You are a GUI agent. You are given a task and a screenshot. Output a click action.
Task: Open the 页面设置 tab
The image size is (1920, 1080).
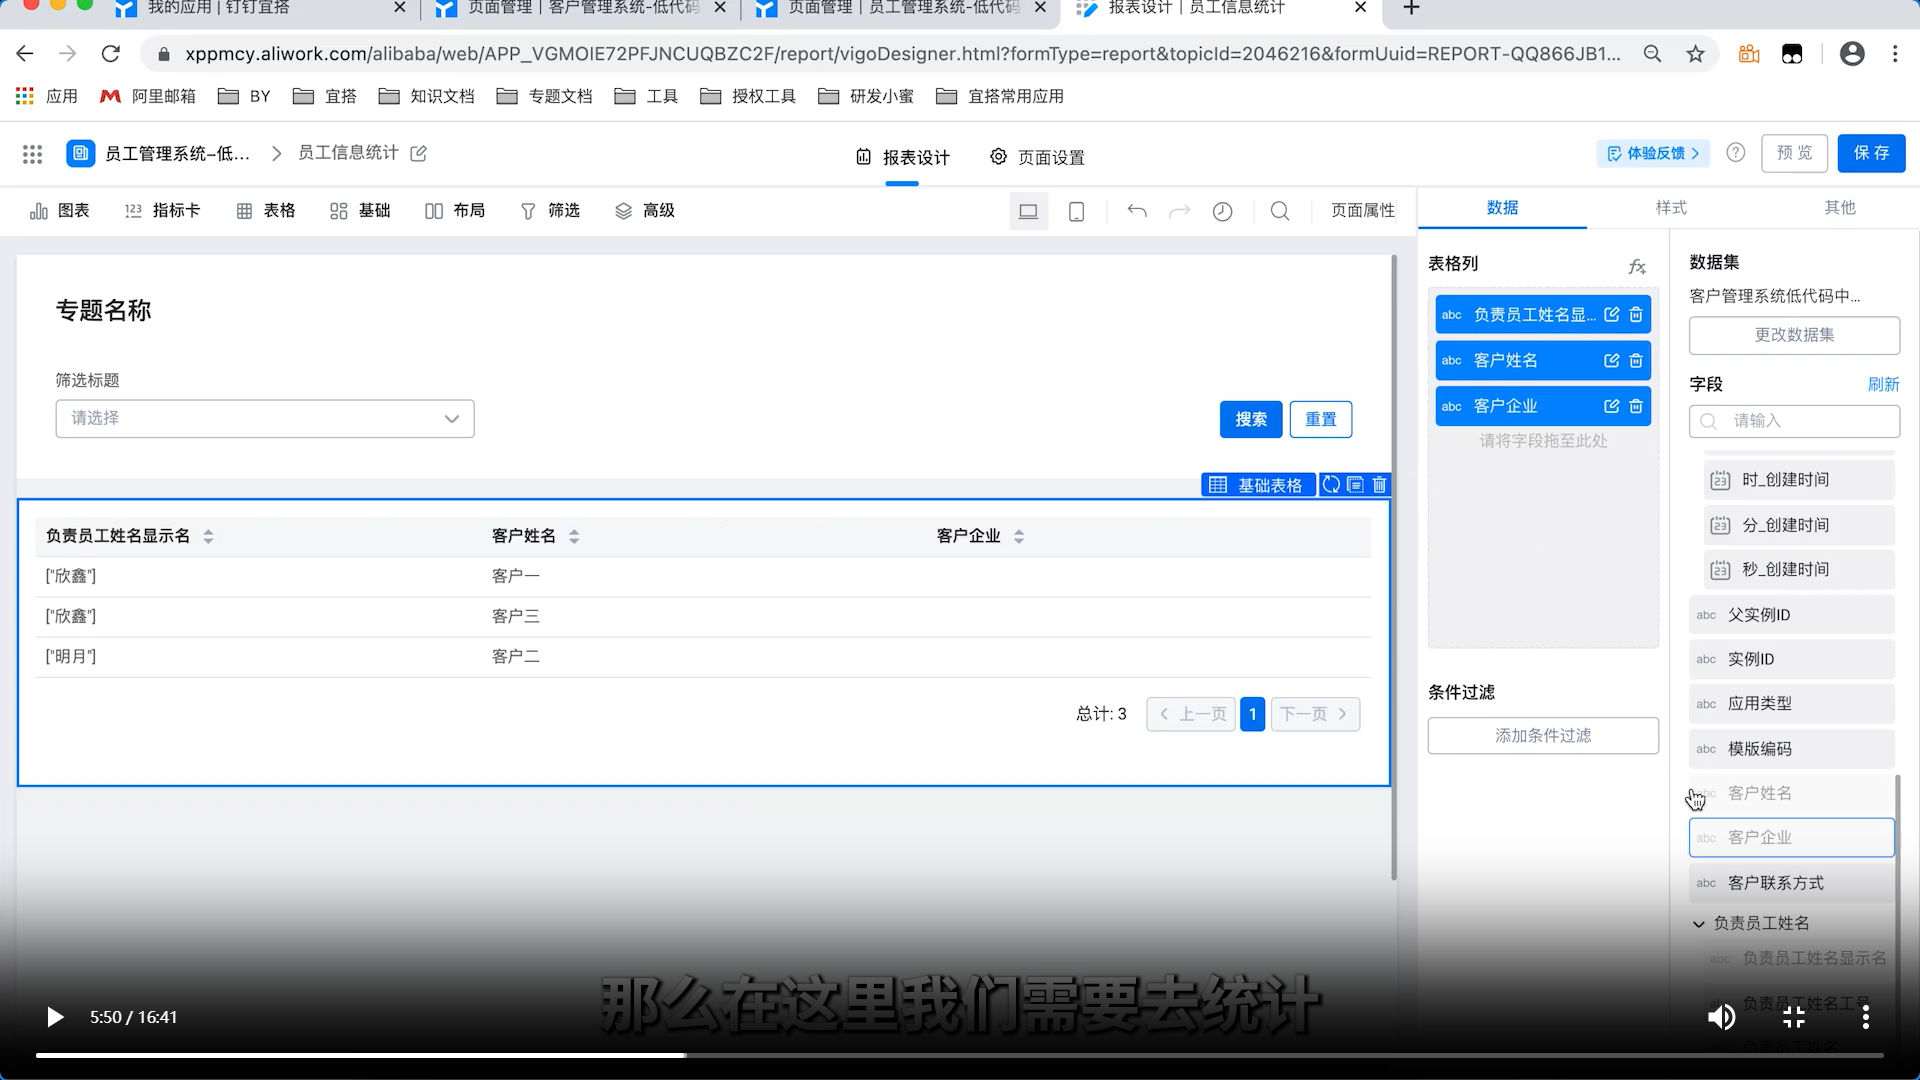click(x=1037, y=157)
